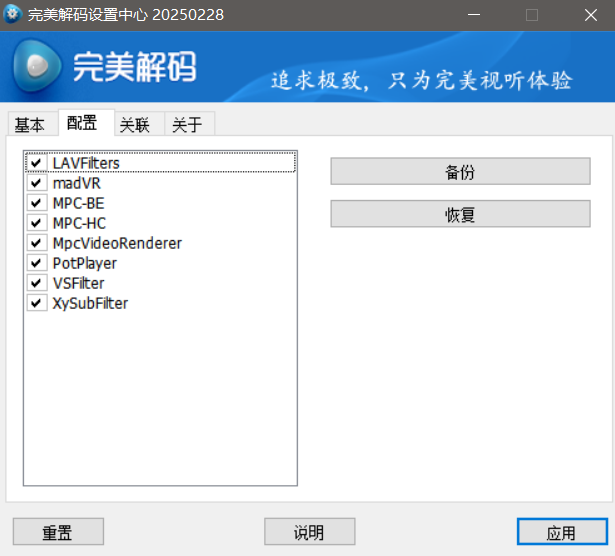This screenshot has width=615, height=556.
Task: Switch to the 基本 tab
Action: pyautogui.click(x=33, y=125)
